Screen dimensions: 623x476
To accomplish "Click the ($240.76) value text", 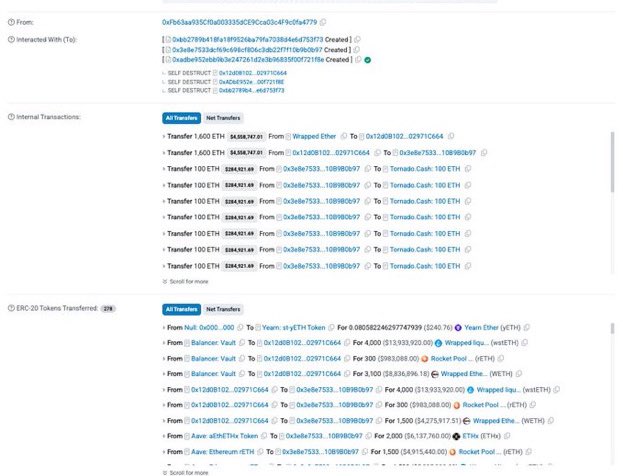I will tap(438, 328).
